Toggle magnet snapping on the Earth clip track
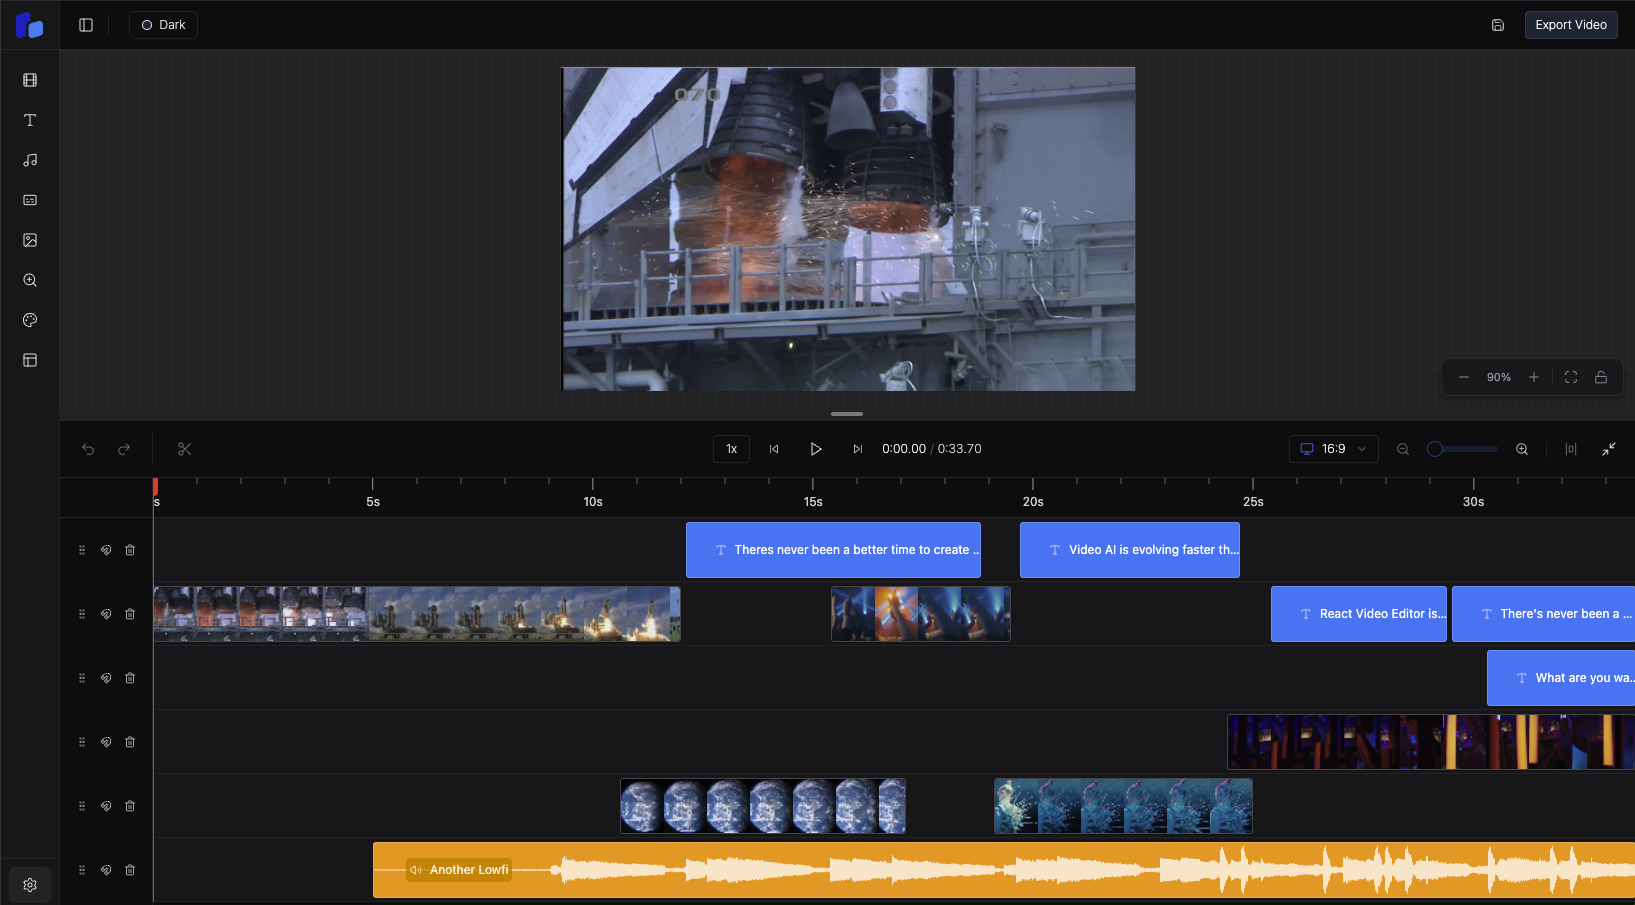The height and width of the screenshot is (905, 1635). (x=106, y=806)
